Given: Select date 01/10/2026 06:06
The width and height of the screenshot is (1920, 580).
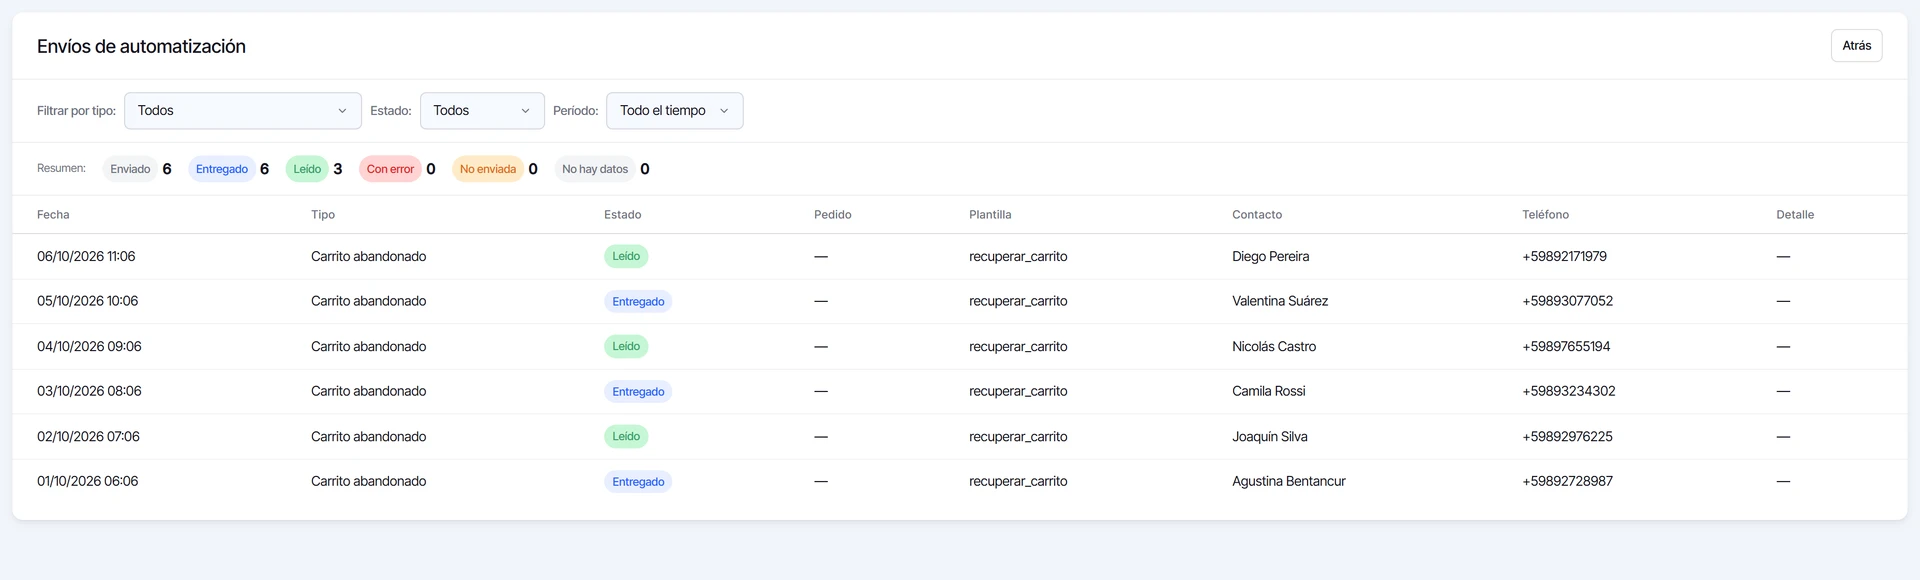Looking at the screenshot, I should 88,481.
